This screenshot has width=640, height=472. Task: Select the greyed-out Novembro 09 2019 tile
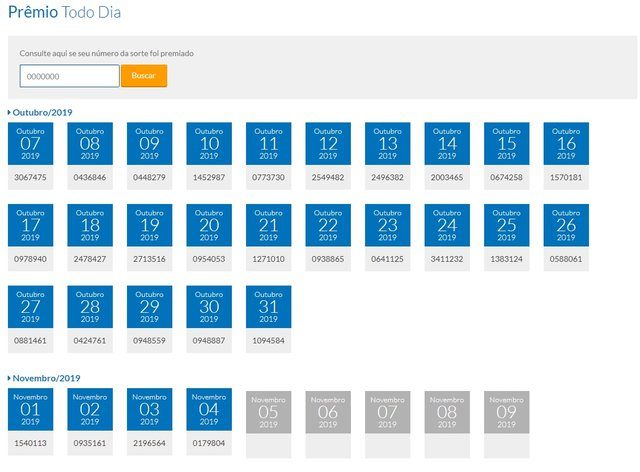[507, 411]
